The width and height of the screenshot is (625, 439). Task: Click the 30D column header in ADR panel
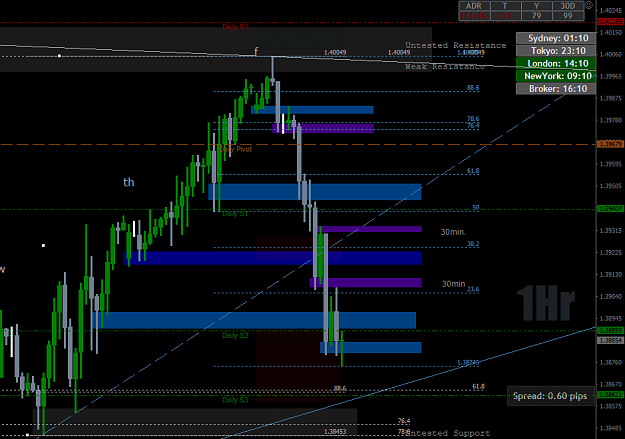point(568,6)
